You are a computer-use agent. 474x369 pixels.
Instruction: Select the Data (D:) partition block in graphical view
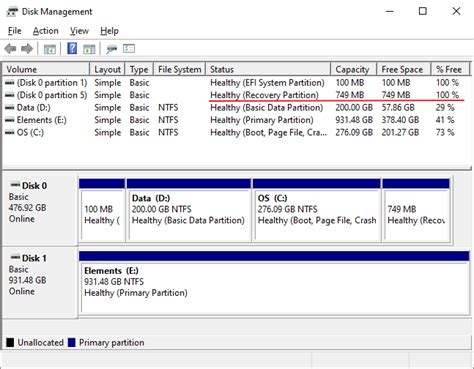(x=189, y=210)
